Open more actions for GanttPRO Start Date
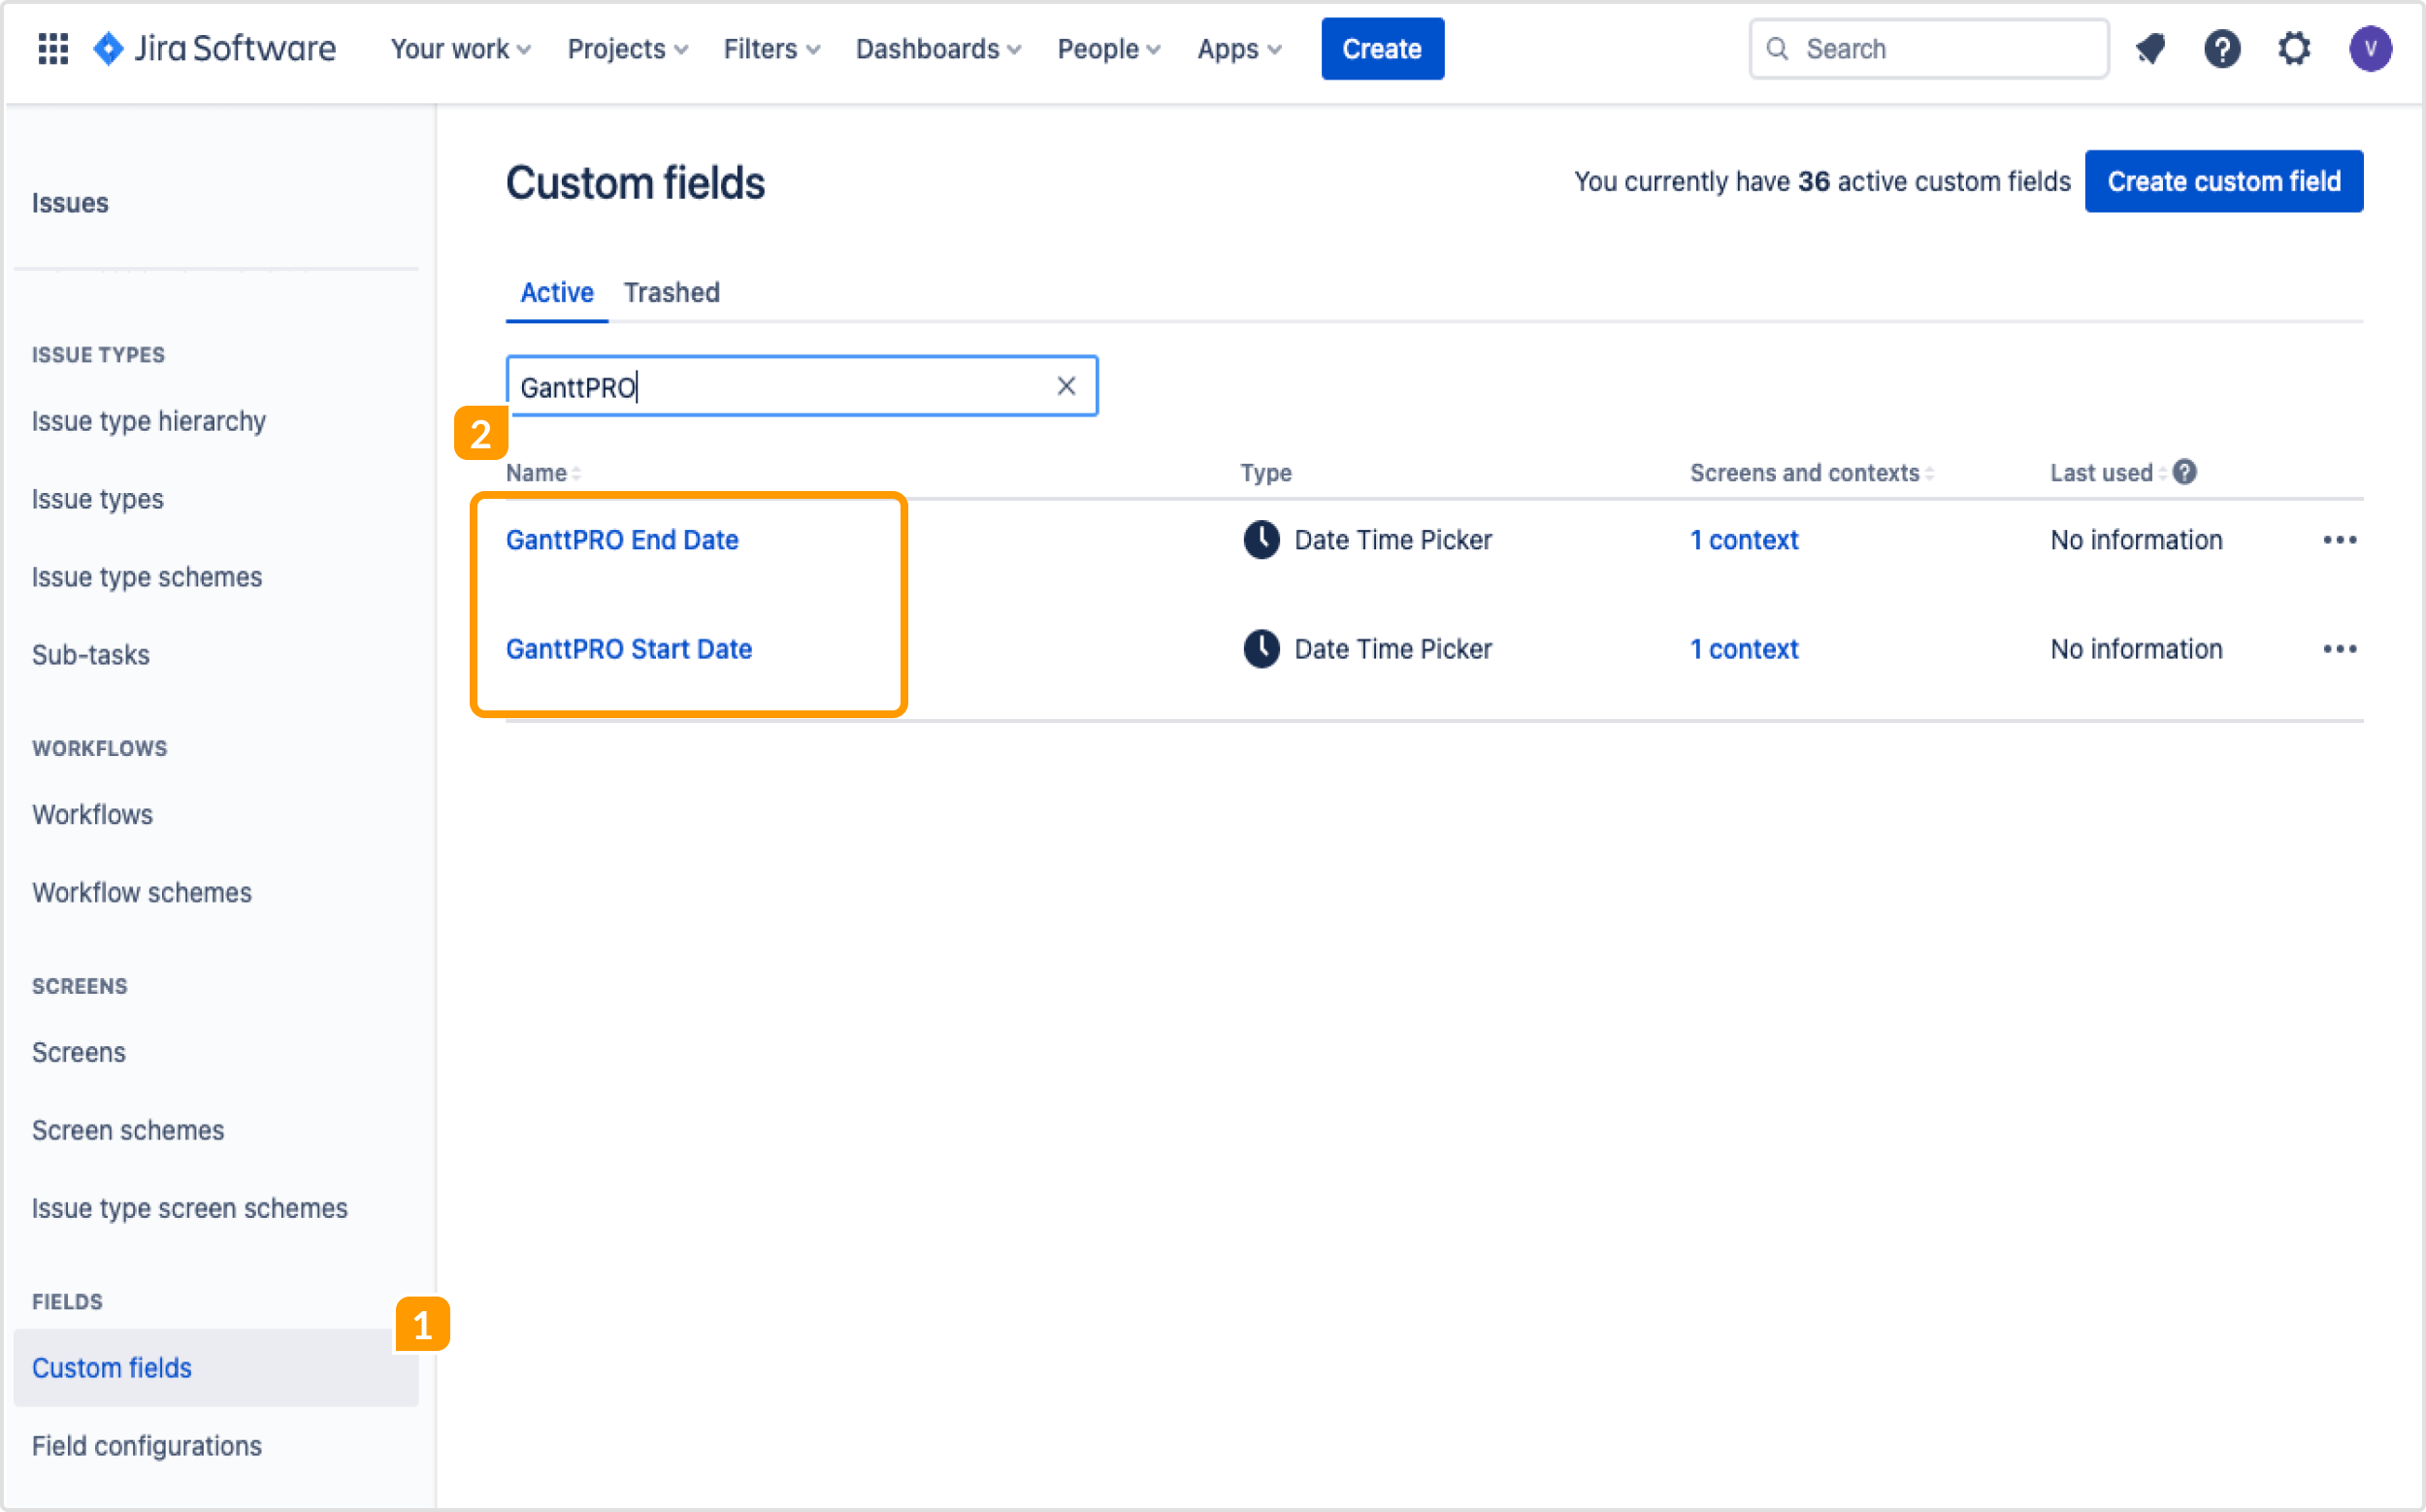This screenshot has width=2426, height=1512. 2339,649
